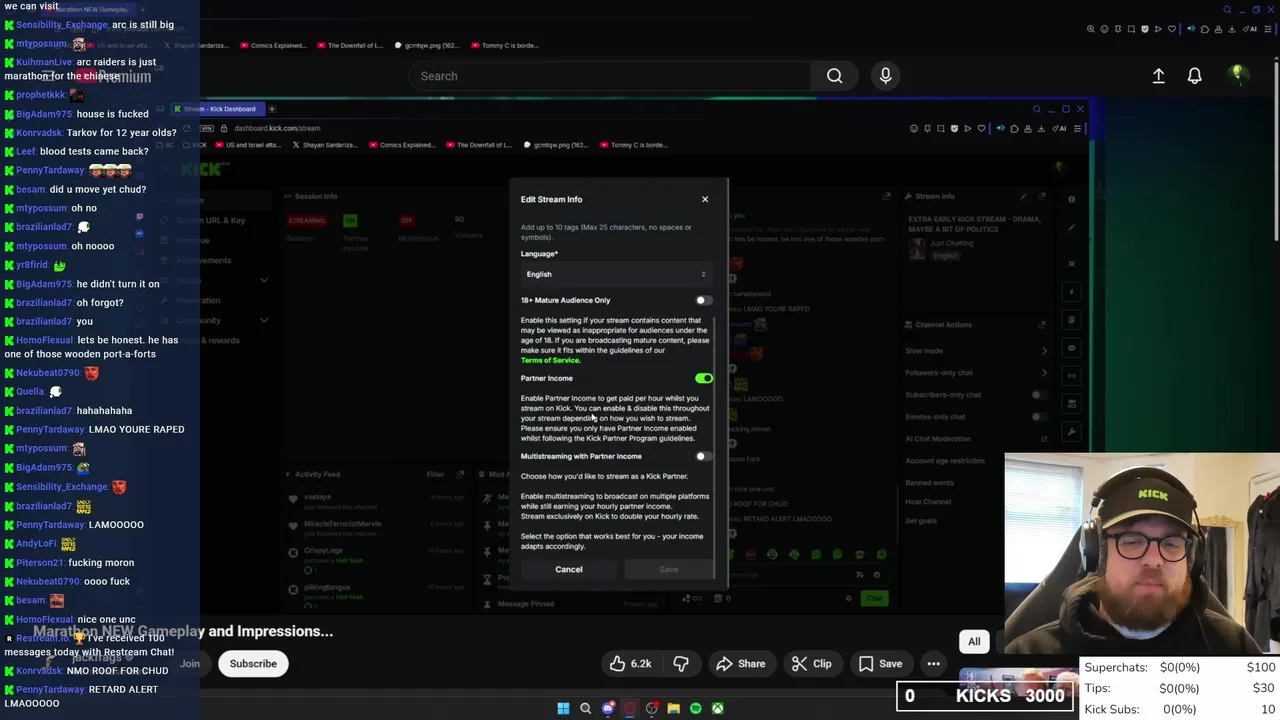Open Account age restriction setting

click(945, 461)
